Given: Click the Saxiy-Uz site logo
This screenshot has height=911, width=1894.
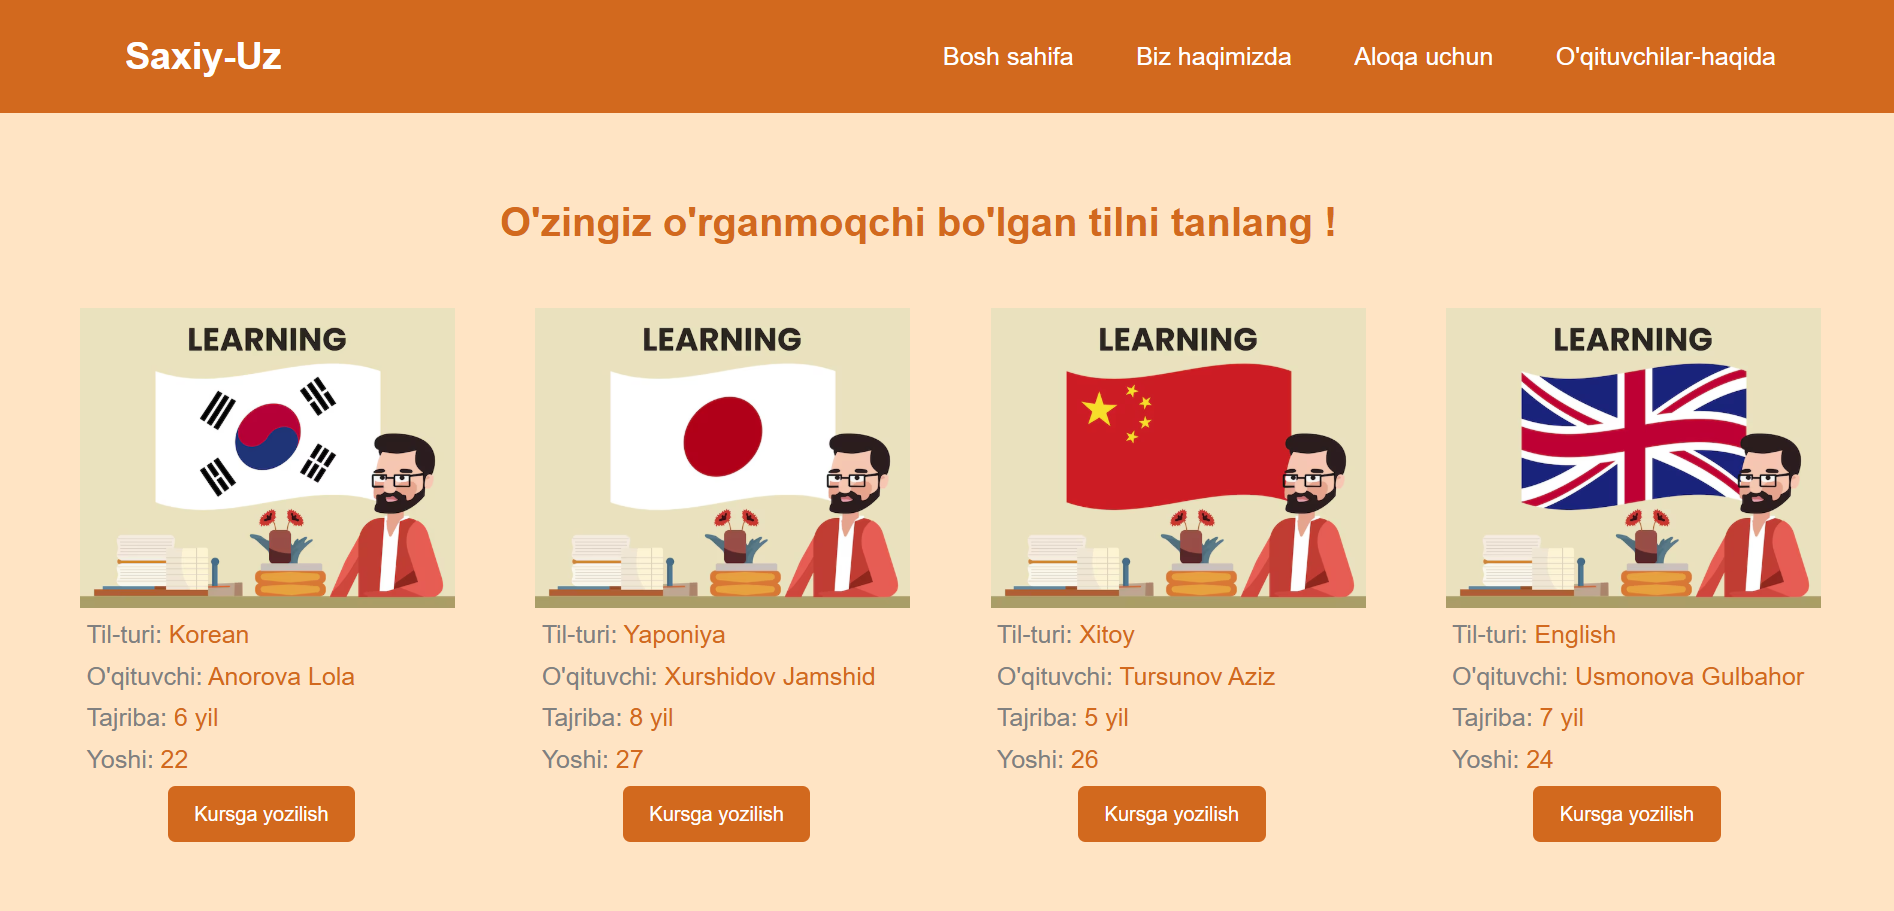Looking at the screenshot, I should point(203,56).
